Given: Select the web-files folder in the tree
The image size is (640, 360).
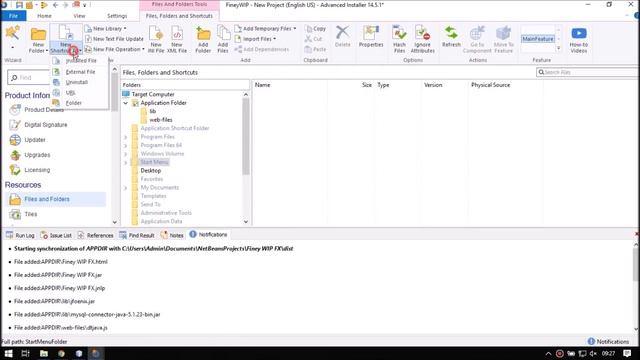Looking at the screenshot, I should tap(160, 120).
